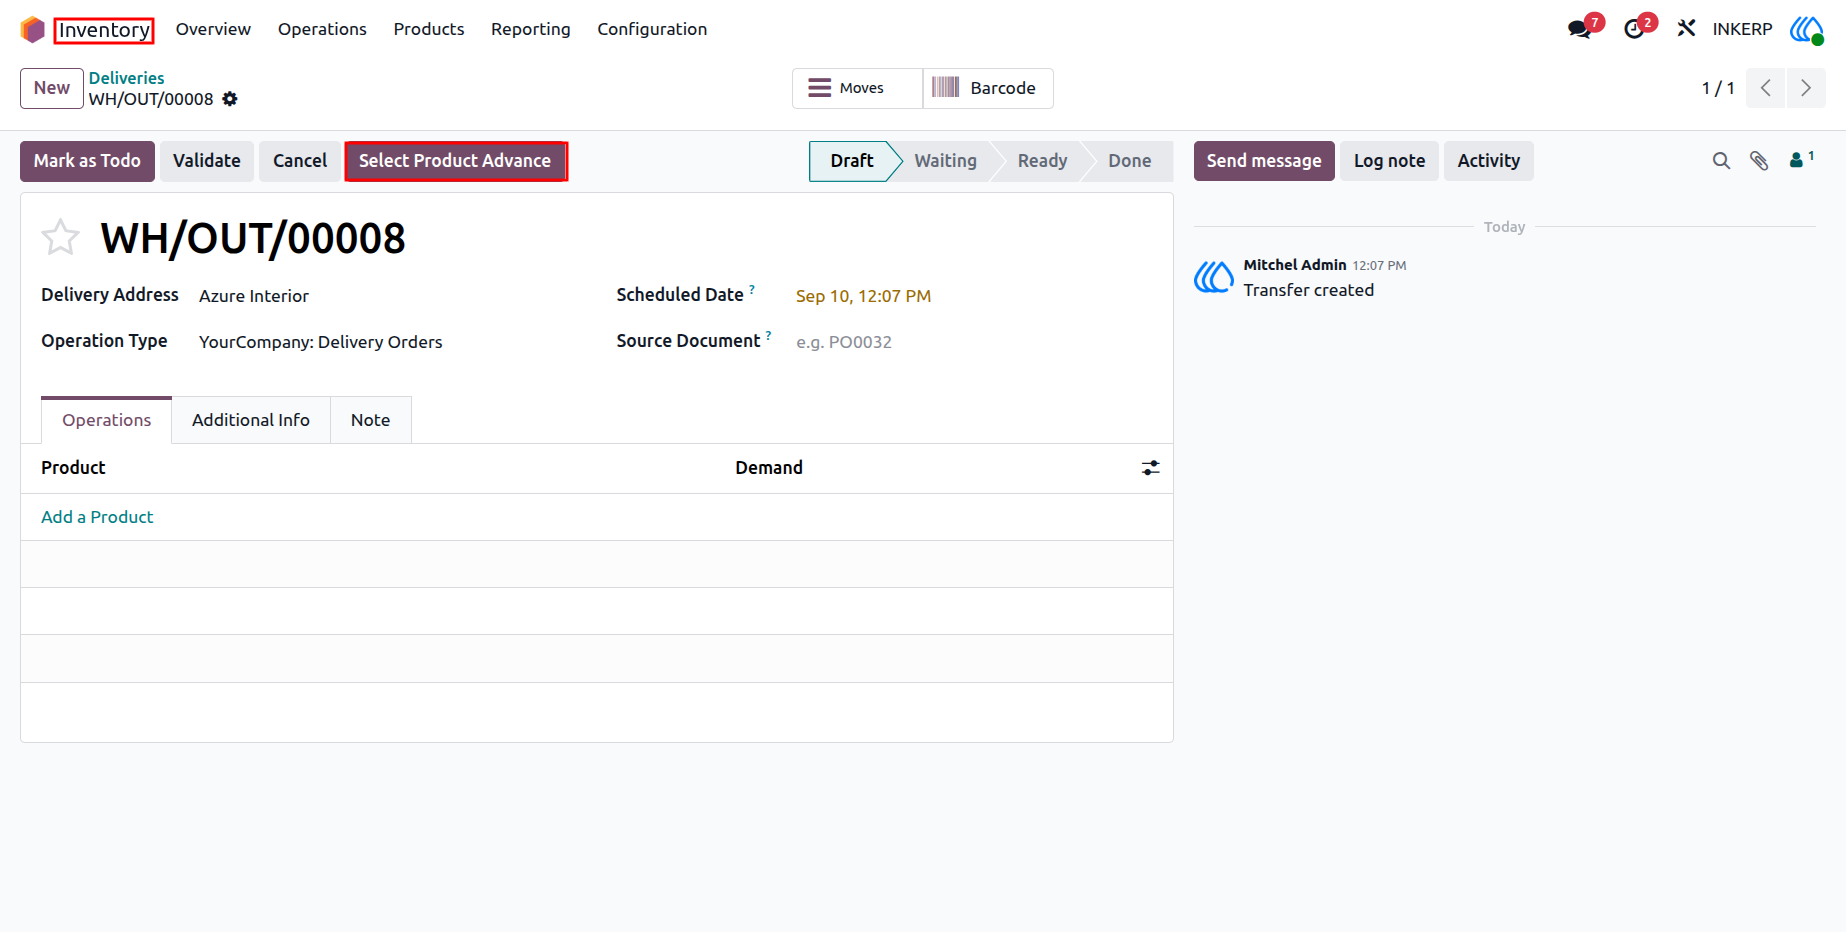This screenshot has width=1846, height=932.
Task: Select the Draft status stage
Action: tap(852, 161)
